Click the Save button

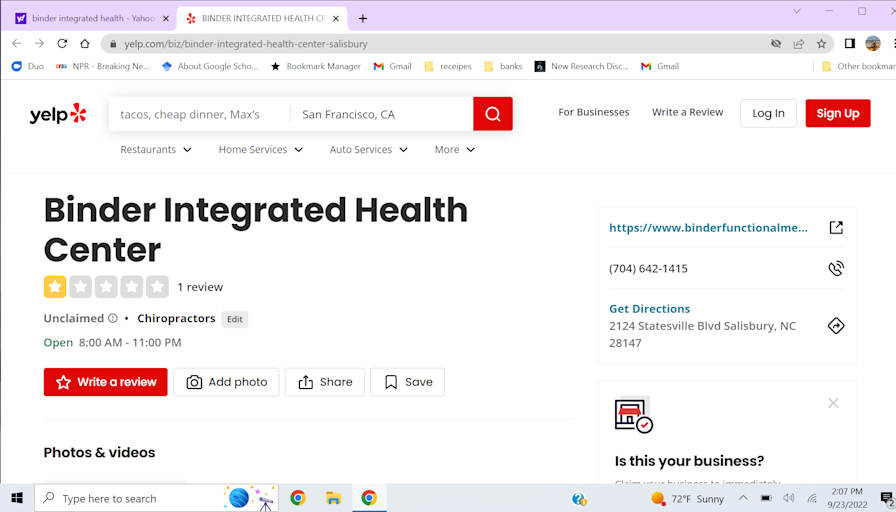click(407, 382)
